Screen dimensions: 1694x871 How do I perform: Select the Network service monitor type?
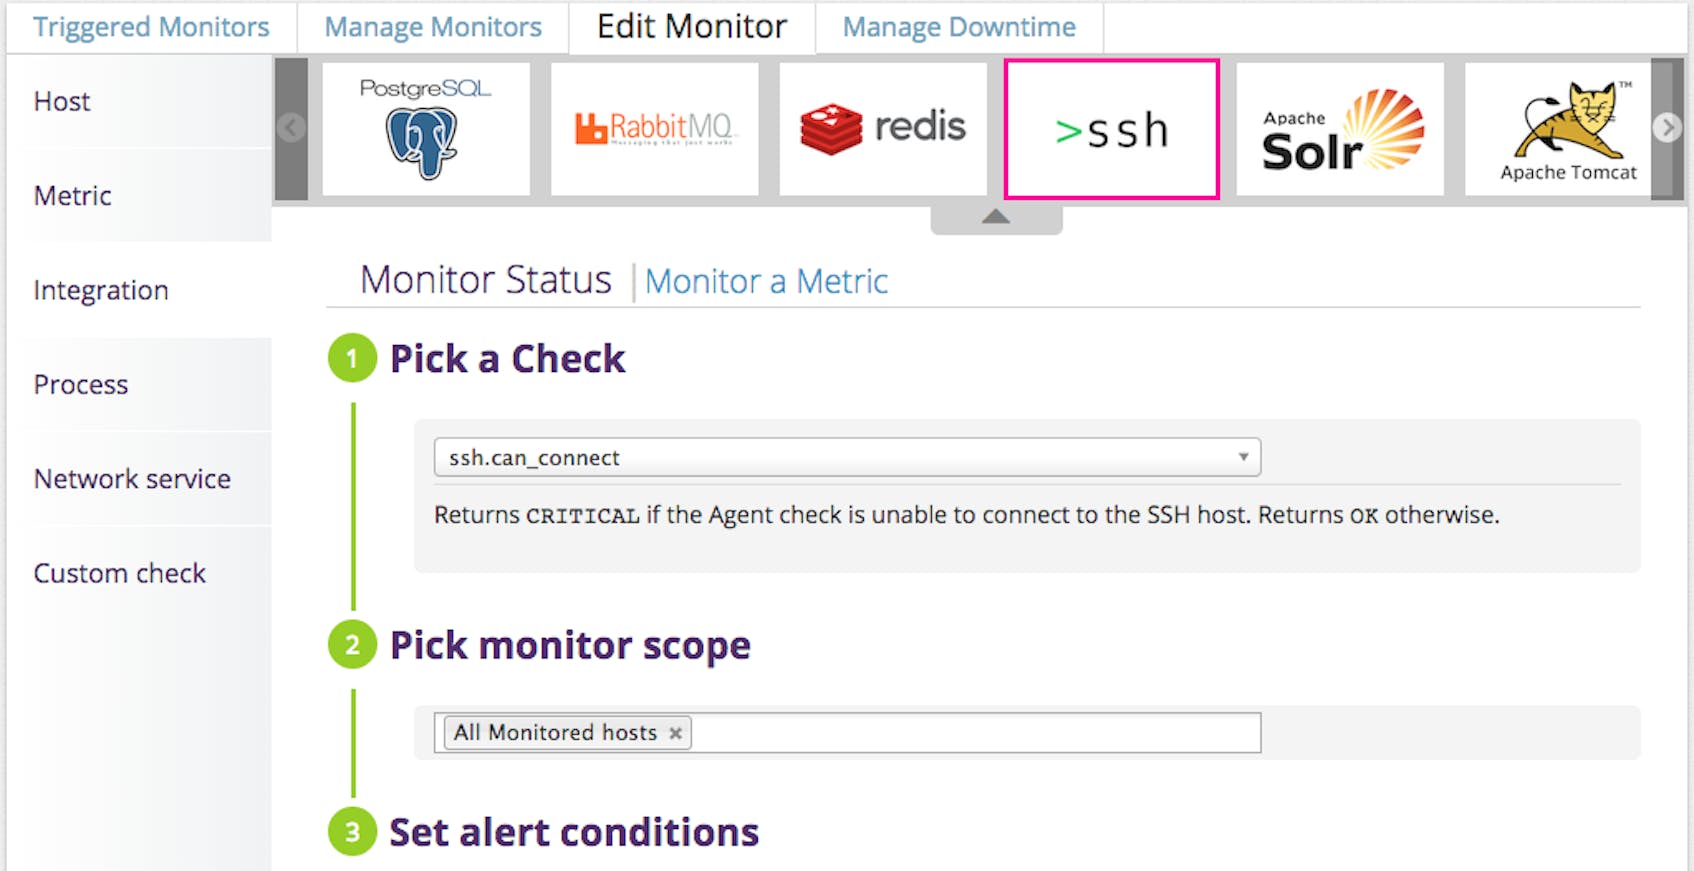pyautogui.click(x=132, y=479)
